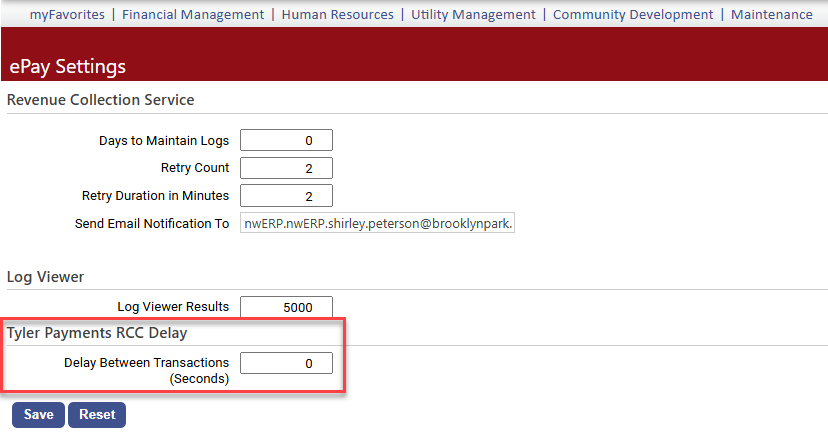The image size is (828, 434).
Task: Click the Send Email Notification To textbox
Action: coord(377,224)
